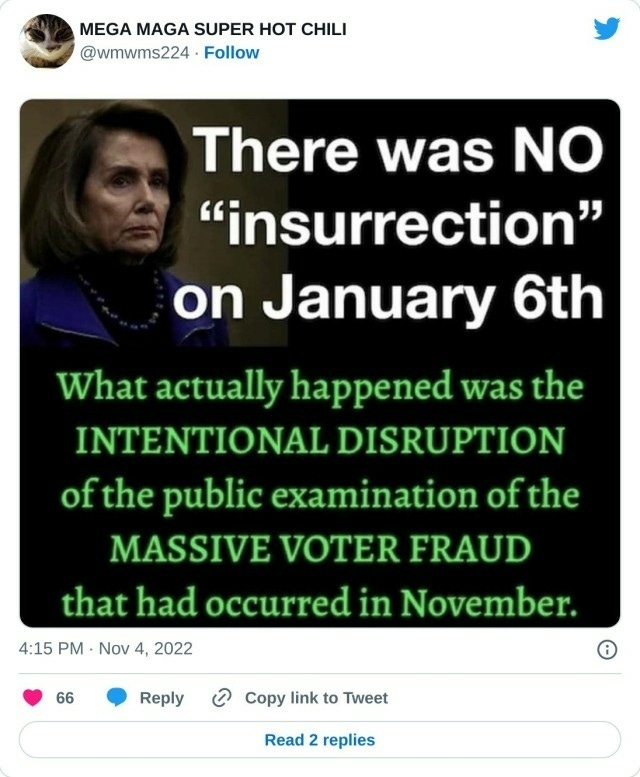
Task: Click the 66 likes count
Action: point(65,698)
